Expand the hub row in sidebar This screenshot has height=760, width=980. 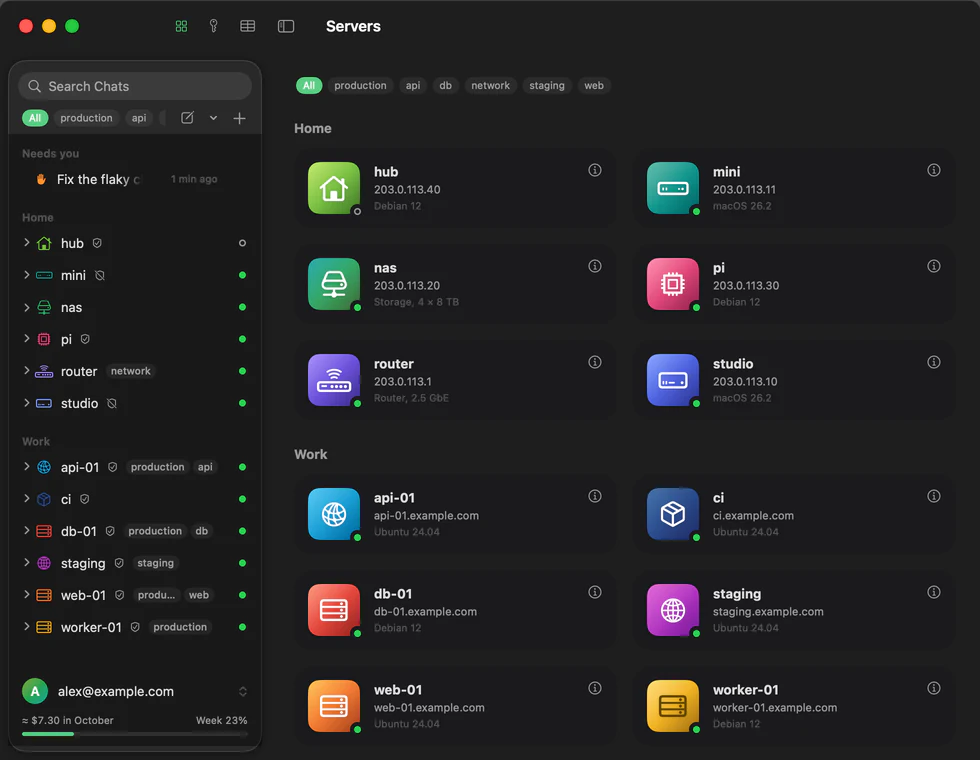click(x=26, y=242)
